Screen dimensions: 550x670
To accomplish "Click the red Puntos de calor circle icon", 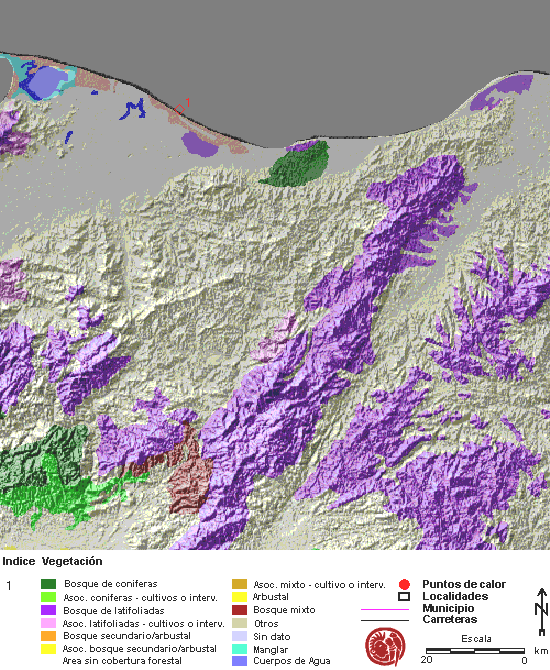I will click(x=404, y=584).
